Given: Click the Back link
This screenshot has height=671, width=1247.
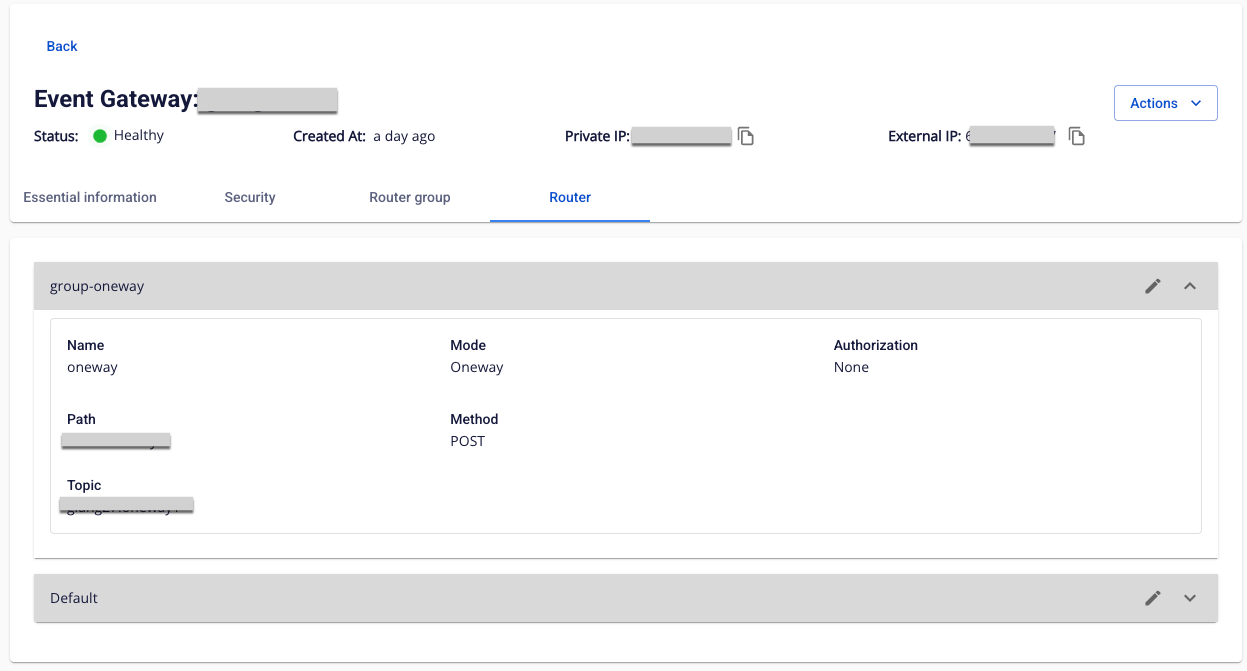Looking at the screenshot, I should [62, 46].
